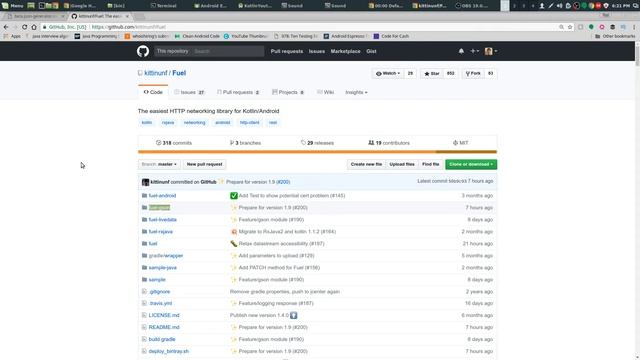640x360 pixels.
Task: Click the GitHub Octocat logo
Action: pos(143,51)
